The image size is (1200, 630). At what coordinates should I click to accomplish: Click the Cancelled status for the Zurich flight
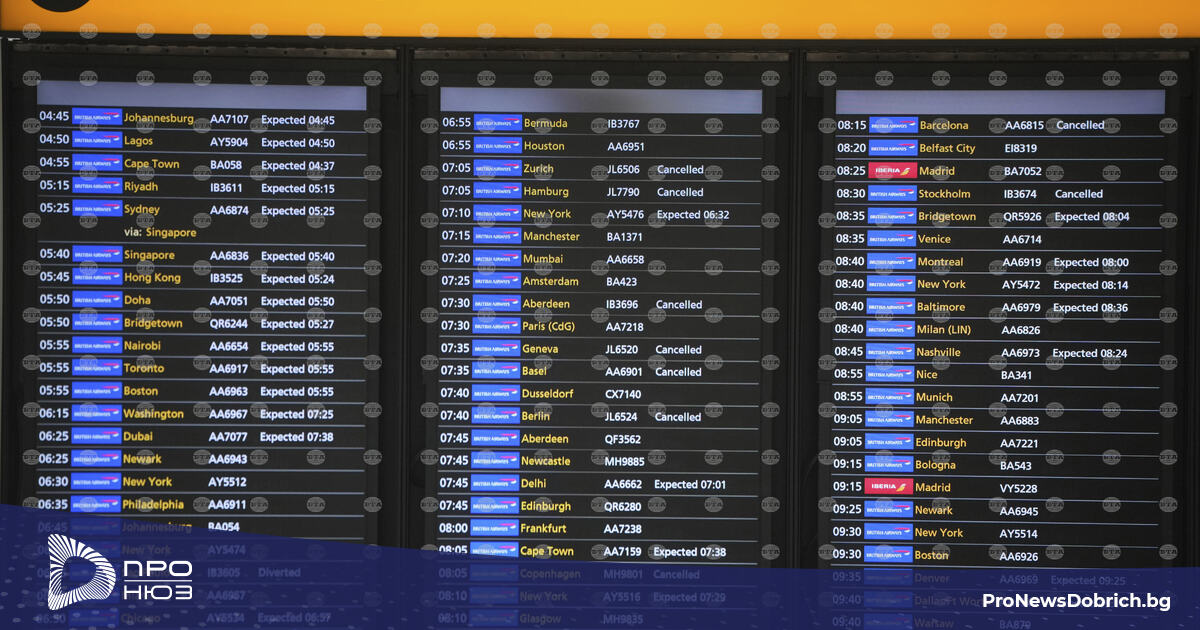click(x=680, y=170)
